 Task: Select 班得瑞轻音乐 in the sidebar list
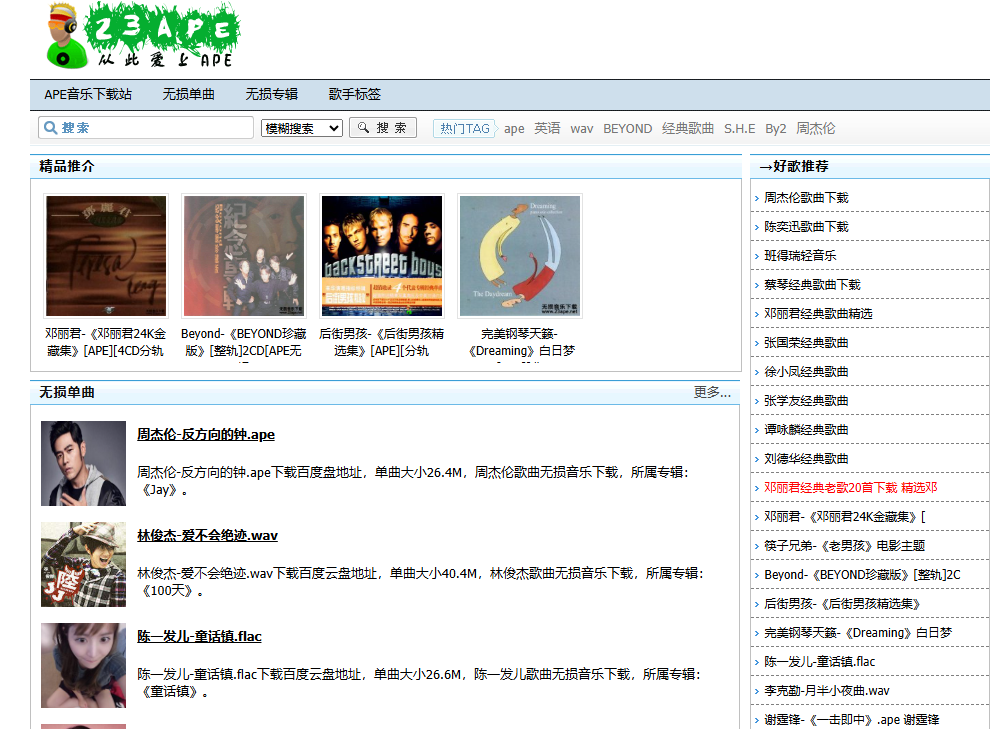click(800, 255)
